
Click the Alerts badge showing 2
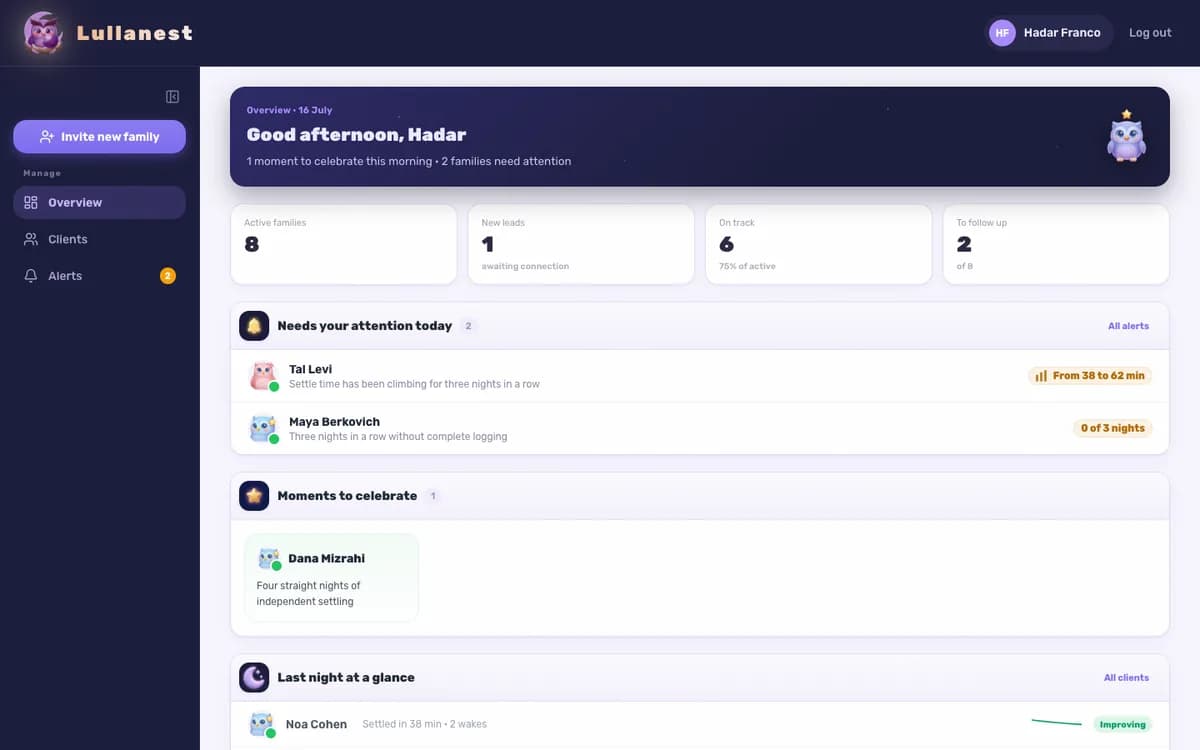pyautogui.click(x=168, y=276)
